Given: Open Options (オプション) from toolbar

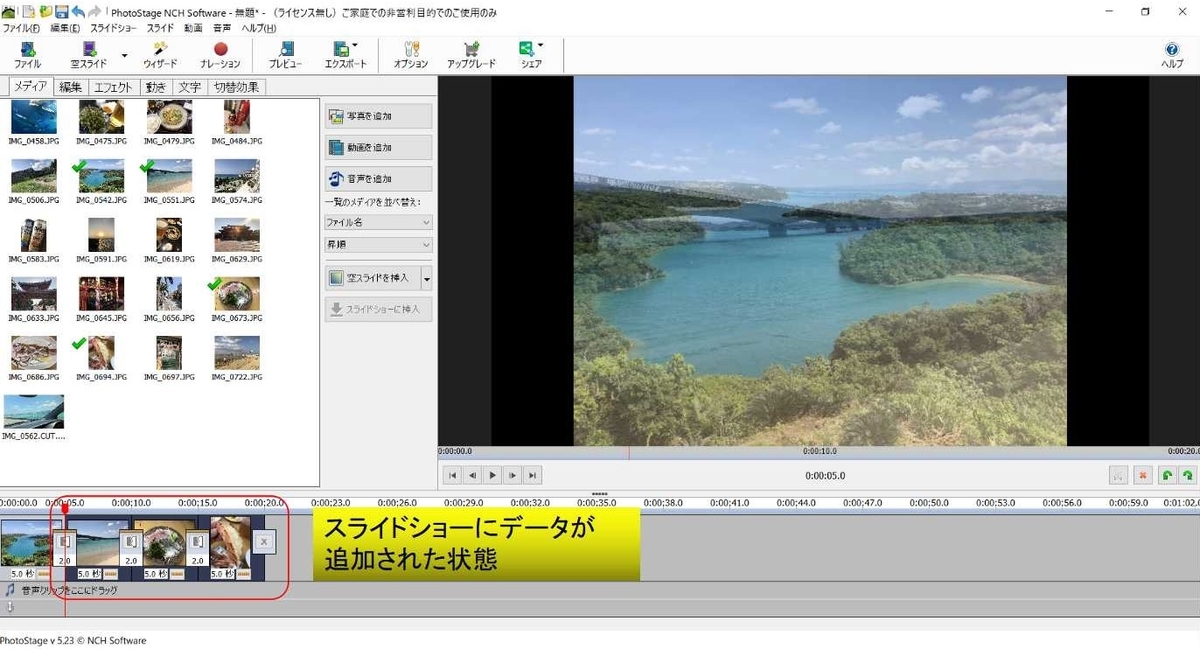Looking at the screenshot, I should coord(410,54).
